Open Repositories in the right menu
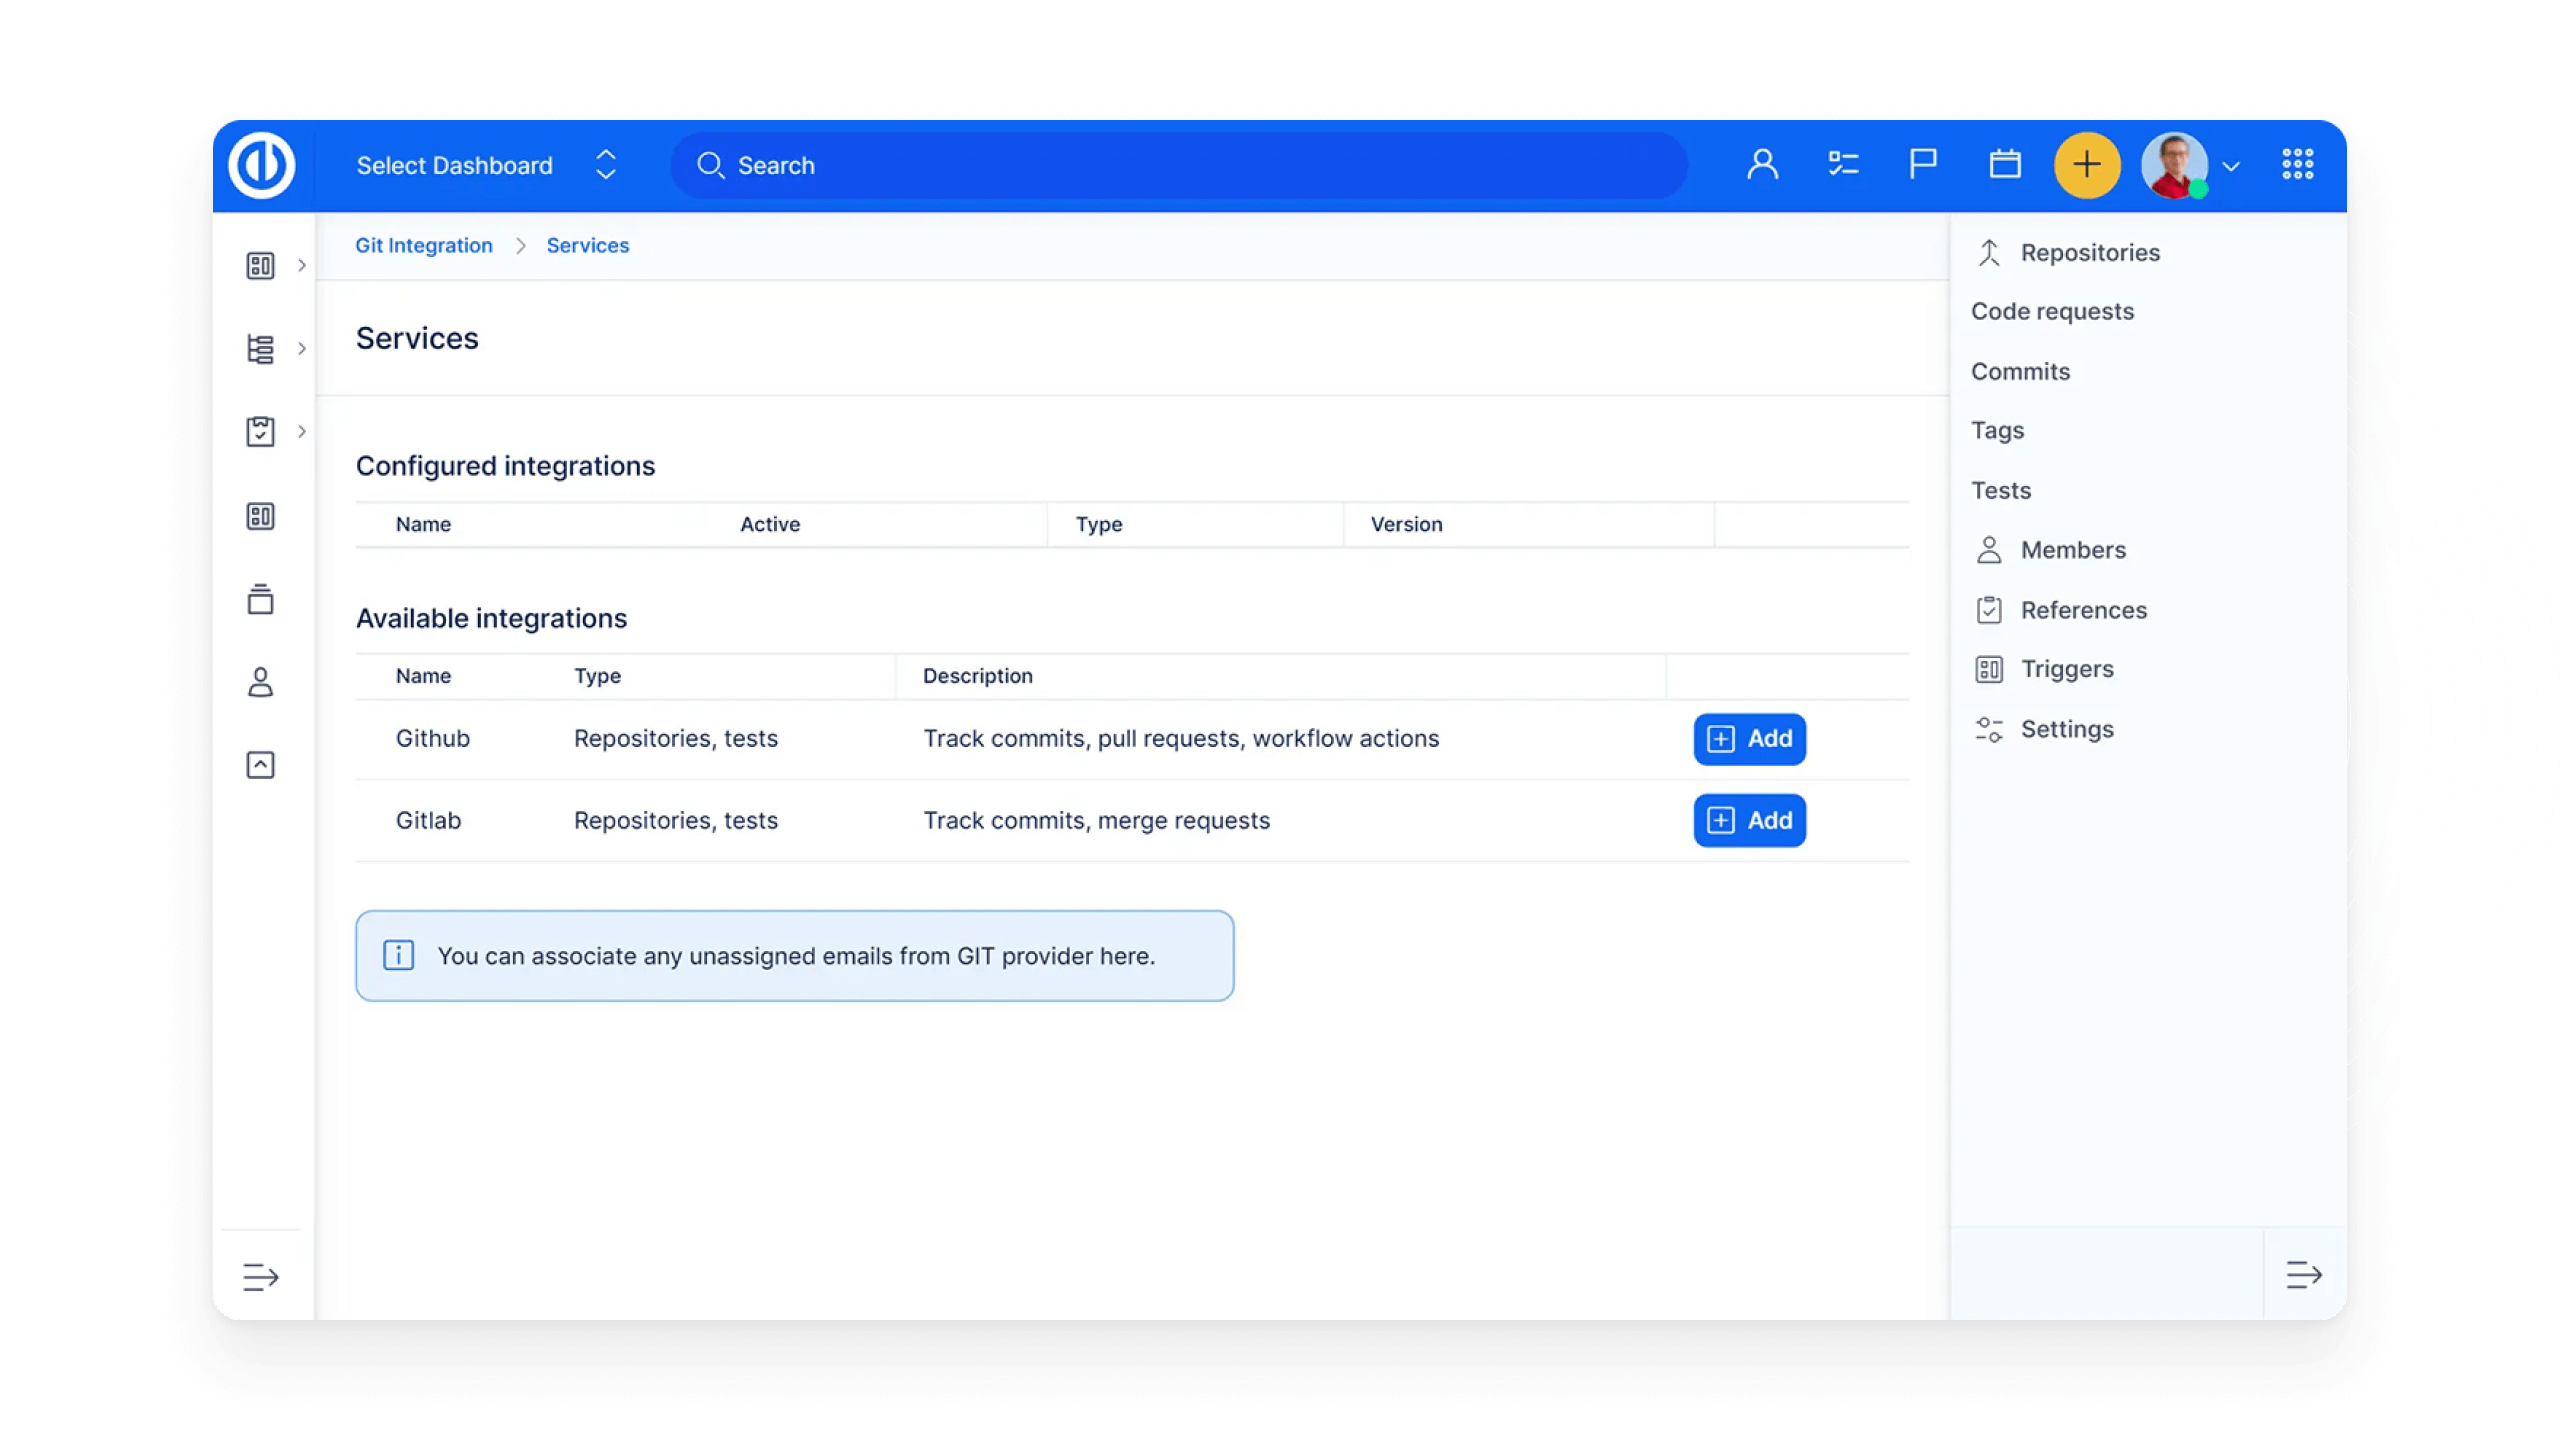This screenshot has height=1440, width=2560. [x=2089, y=253]
